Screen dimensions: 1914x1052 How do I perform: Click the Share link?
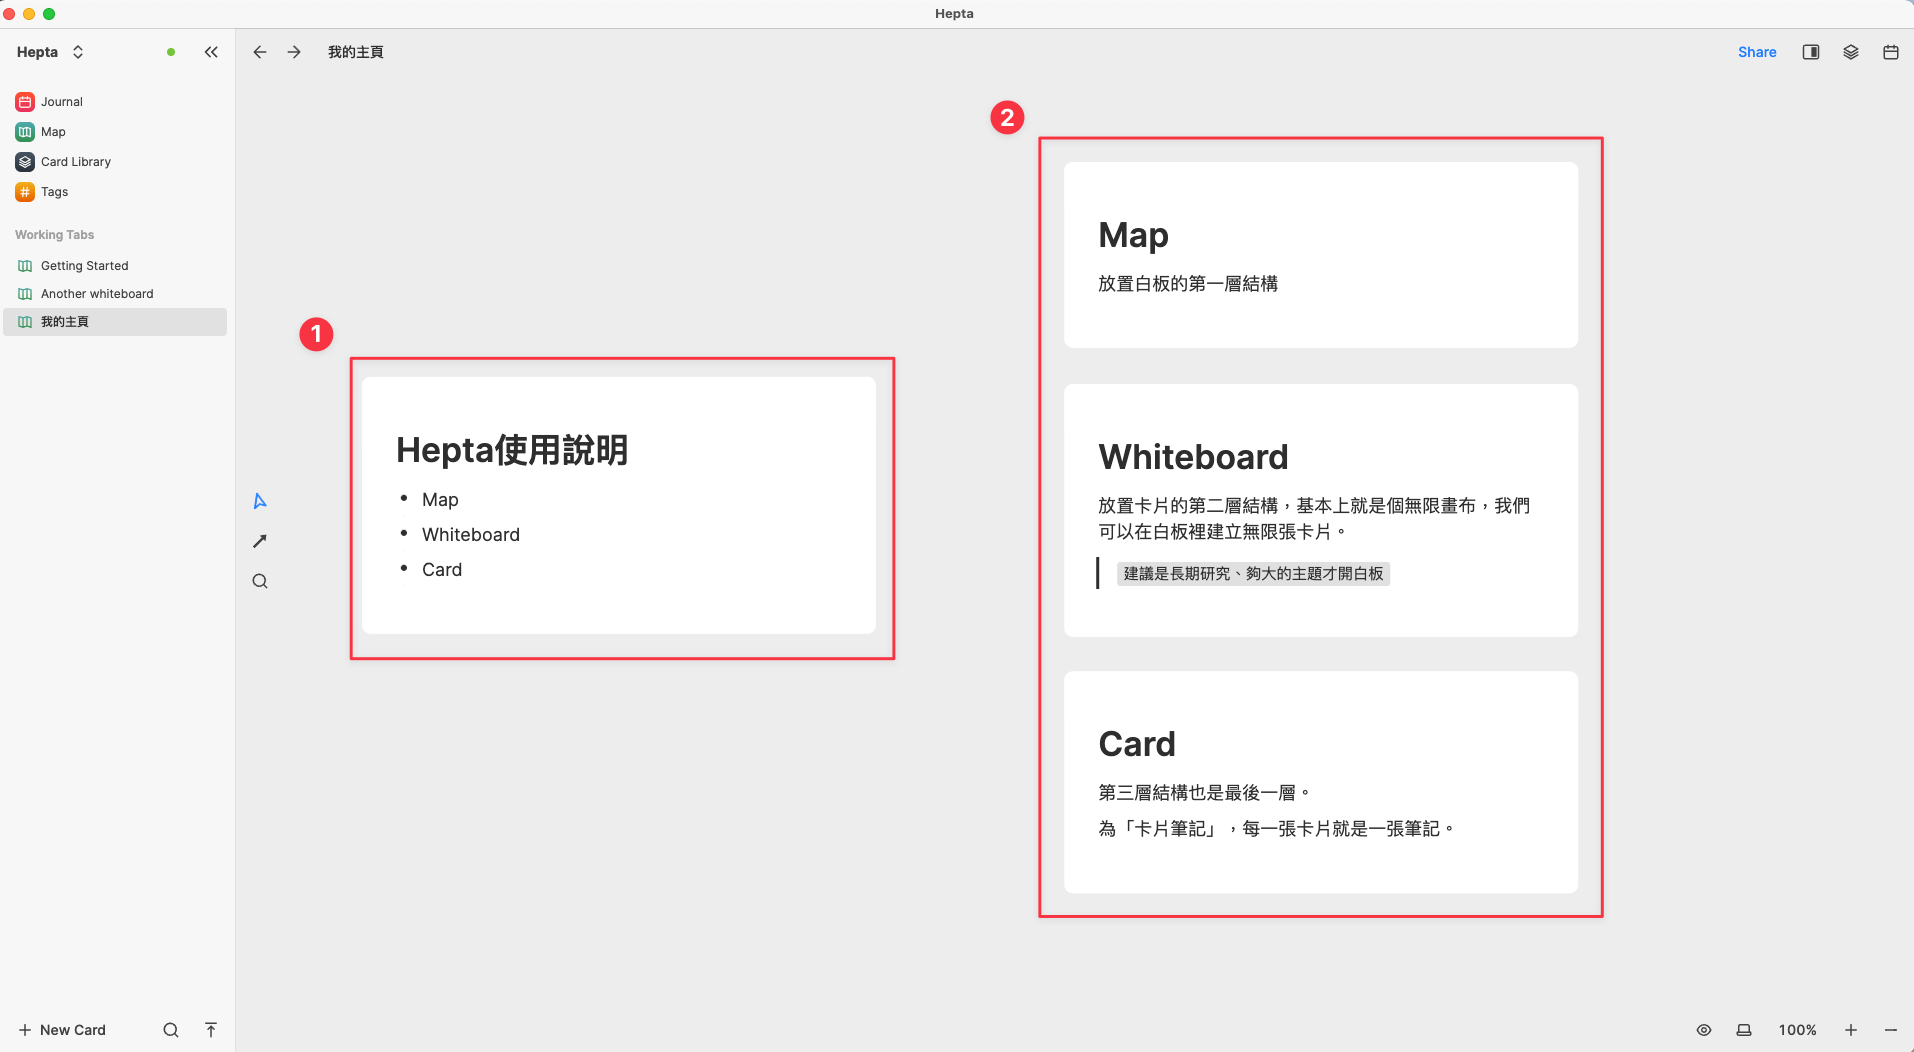[1757, 51]
